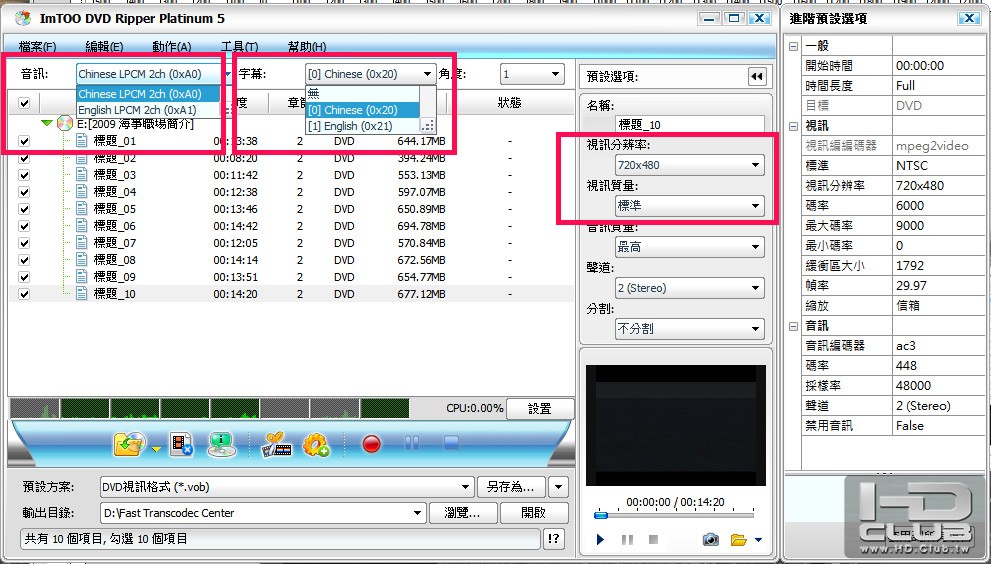Open the DVD info toolbar icon
Image resolution: width=991 pixels, height=564 pixels.
tap(222, 444)
